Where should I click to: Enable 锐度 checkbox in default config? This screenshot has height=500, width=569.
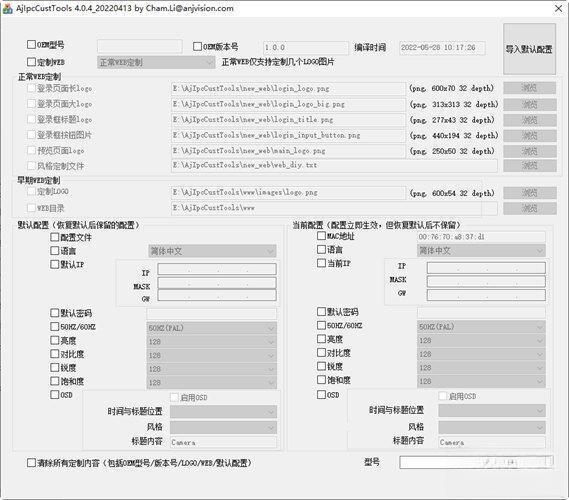click(54, 368)
